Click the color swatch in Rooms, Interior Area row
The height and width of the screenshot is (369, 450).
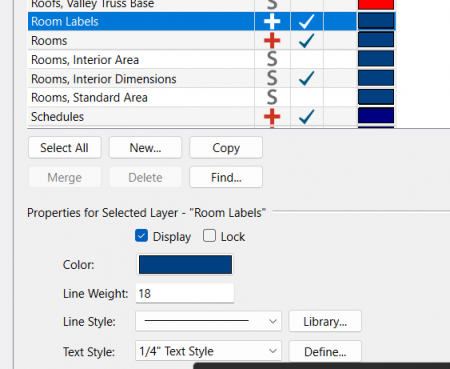click(x=376, y=59)
